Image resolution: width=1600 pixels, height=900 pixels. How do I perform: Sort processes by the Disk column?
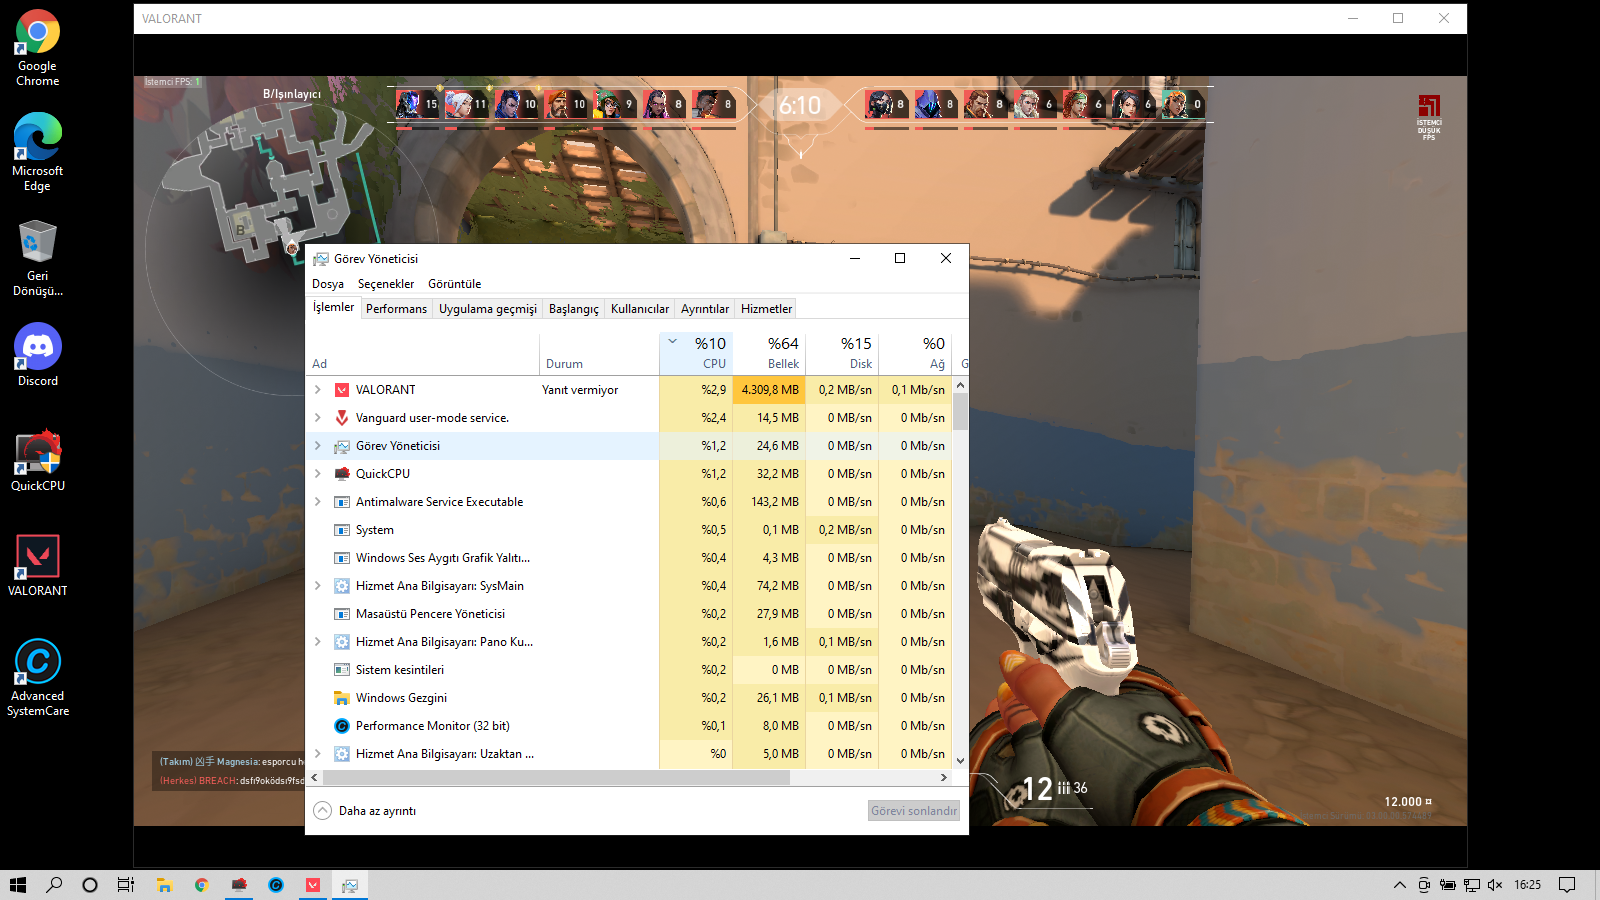coord(842,353)
